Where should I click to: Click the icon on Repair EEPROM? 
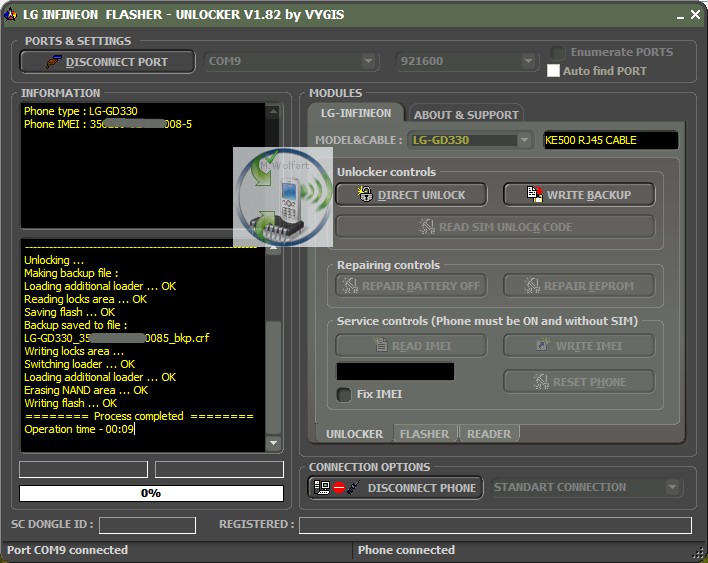pos(532,285)
